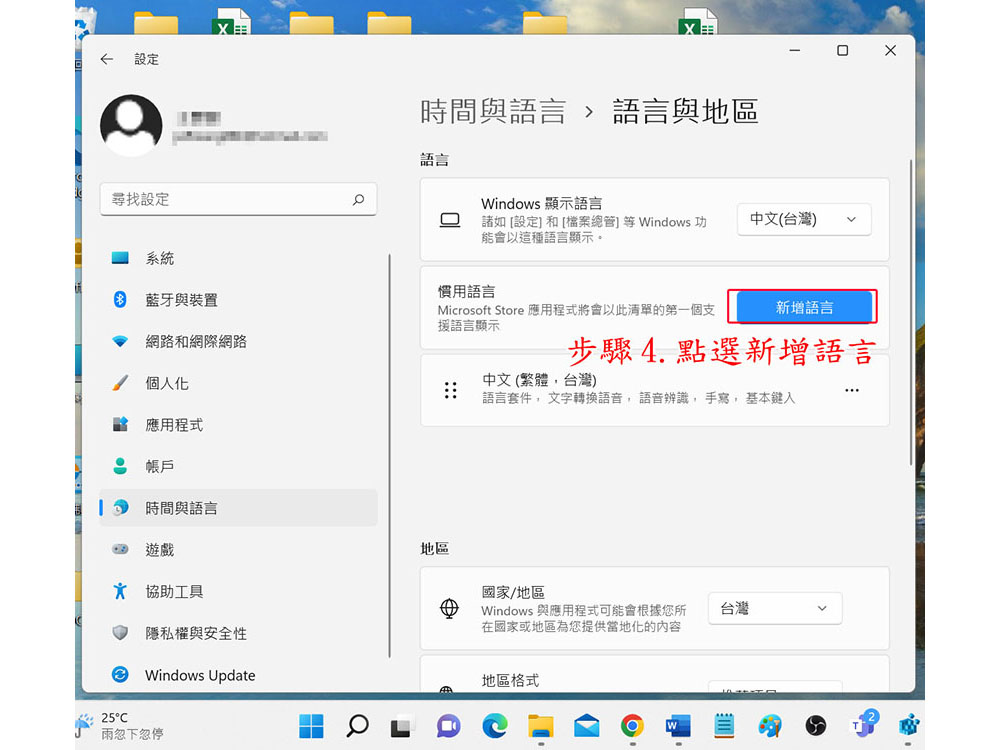Select 藍牙與裝置 in the sidebar
The height and width of the screenshot is (750, 1000).
[181, 300]
